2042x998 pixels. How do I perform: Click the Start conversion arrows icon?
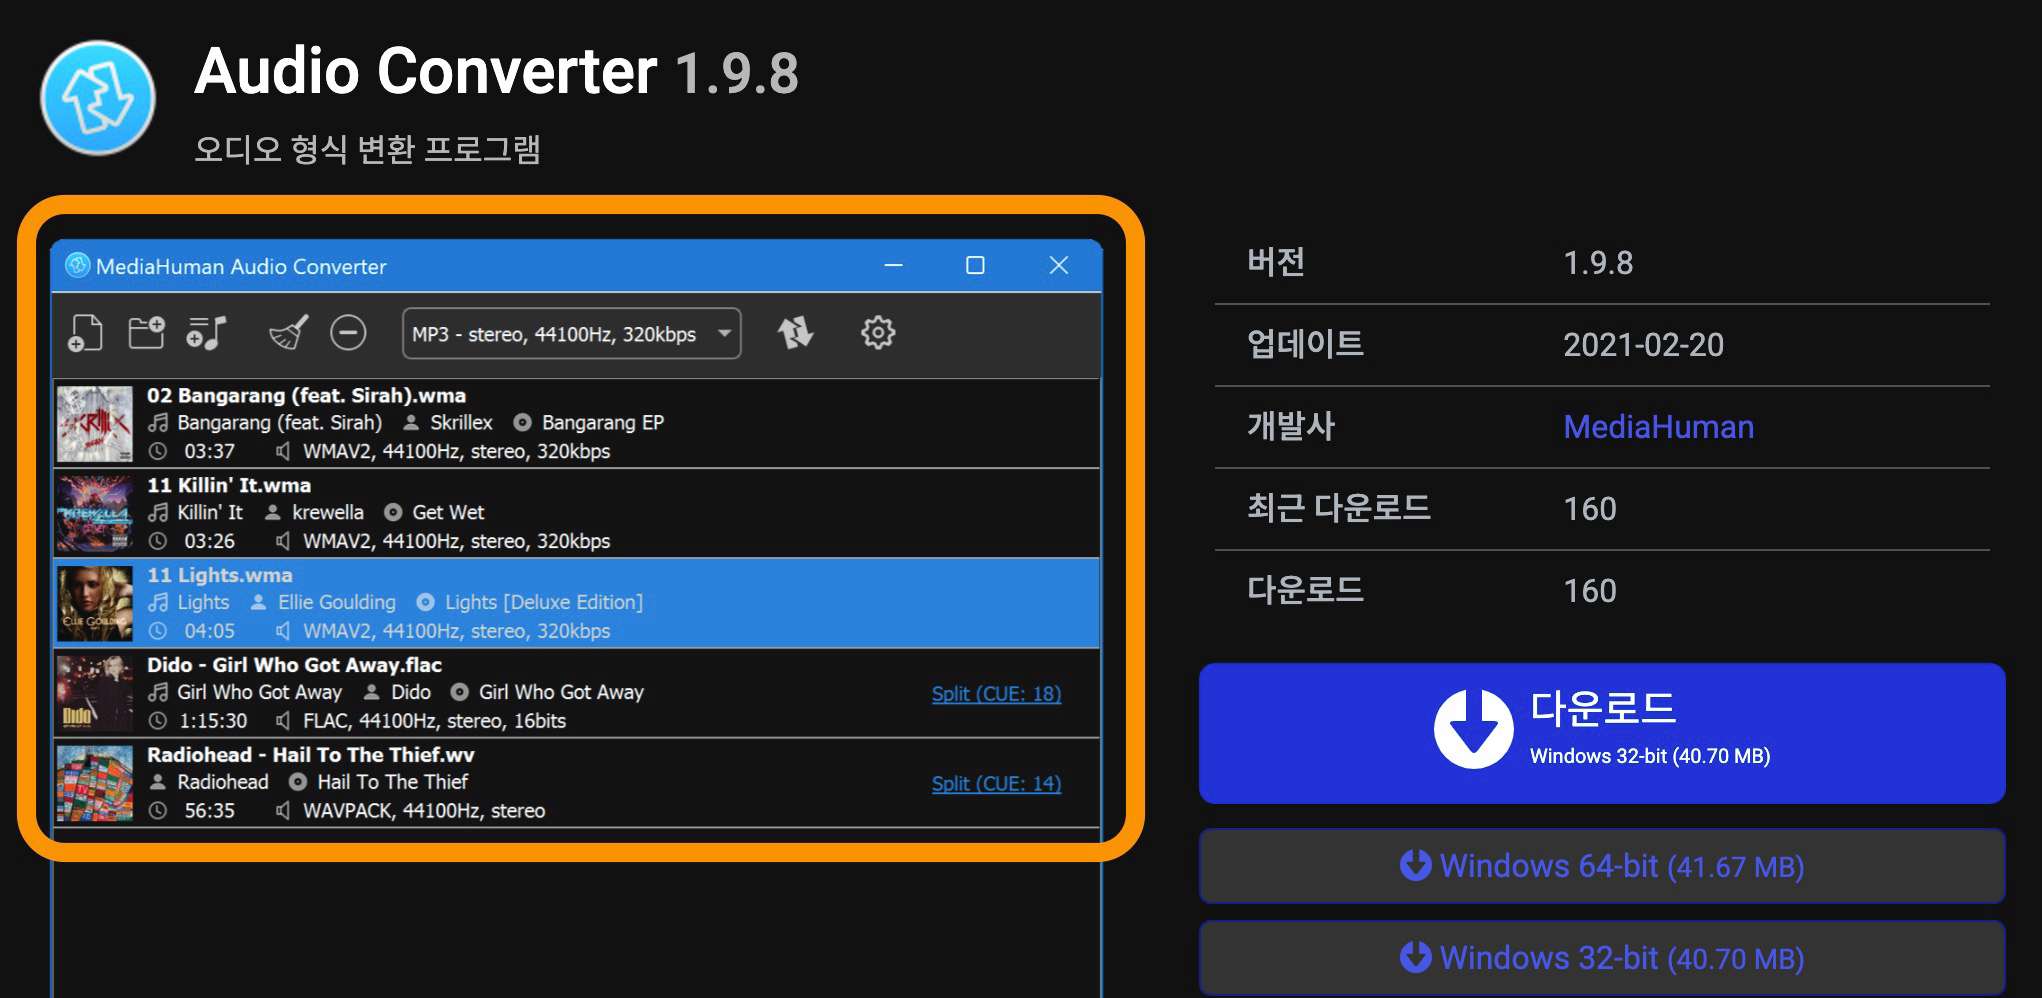[x=796, y=333]
